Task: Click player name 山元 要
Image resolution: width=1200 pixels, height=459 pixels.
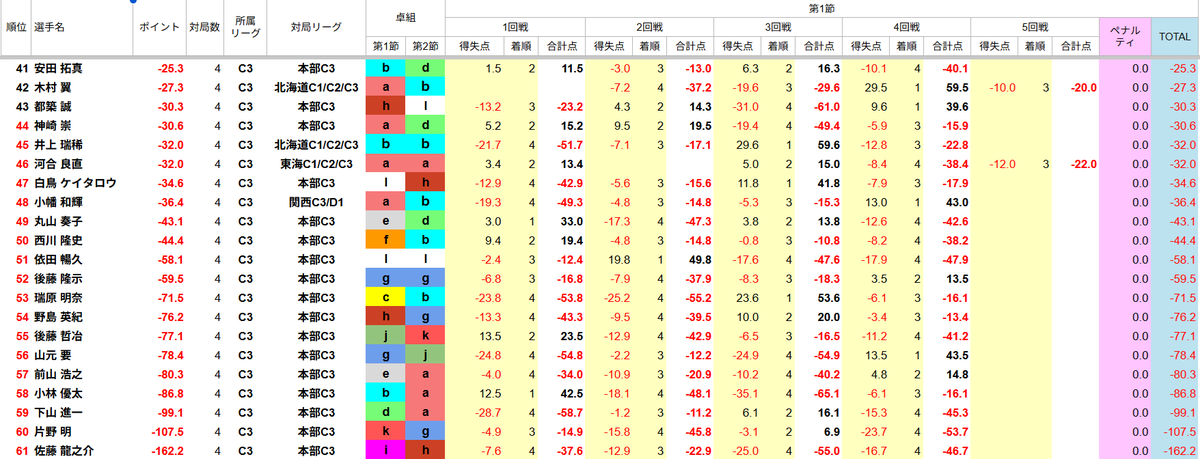Action: pyautogui.click(x=52, y=354)
